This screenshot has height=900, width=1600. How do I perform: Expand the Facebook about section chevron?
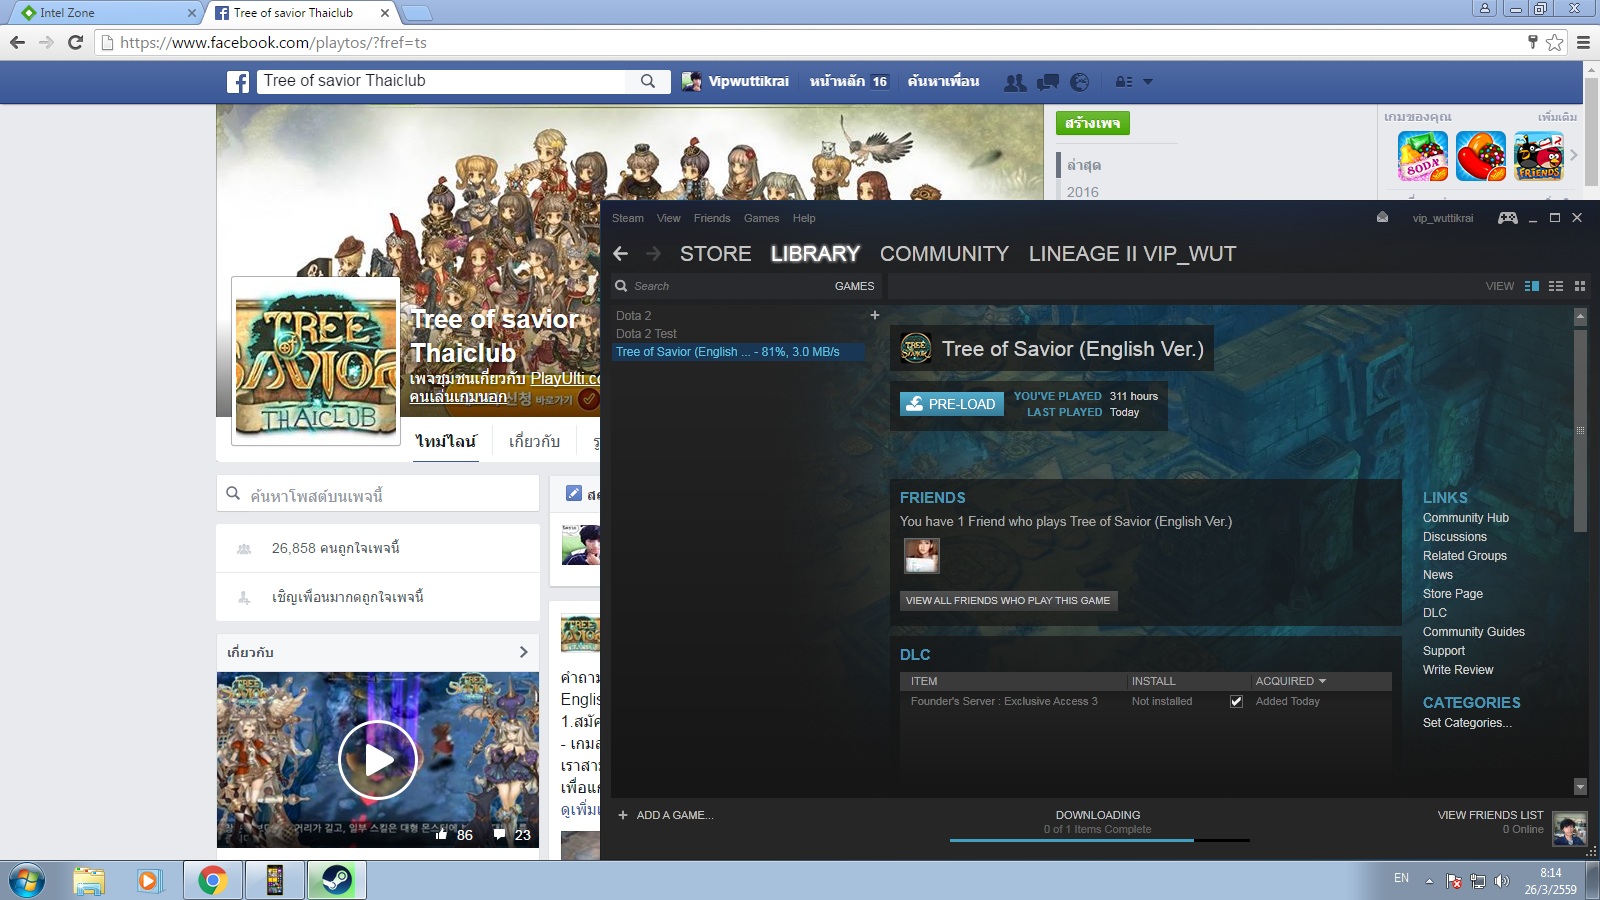click(523, 652)
